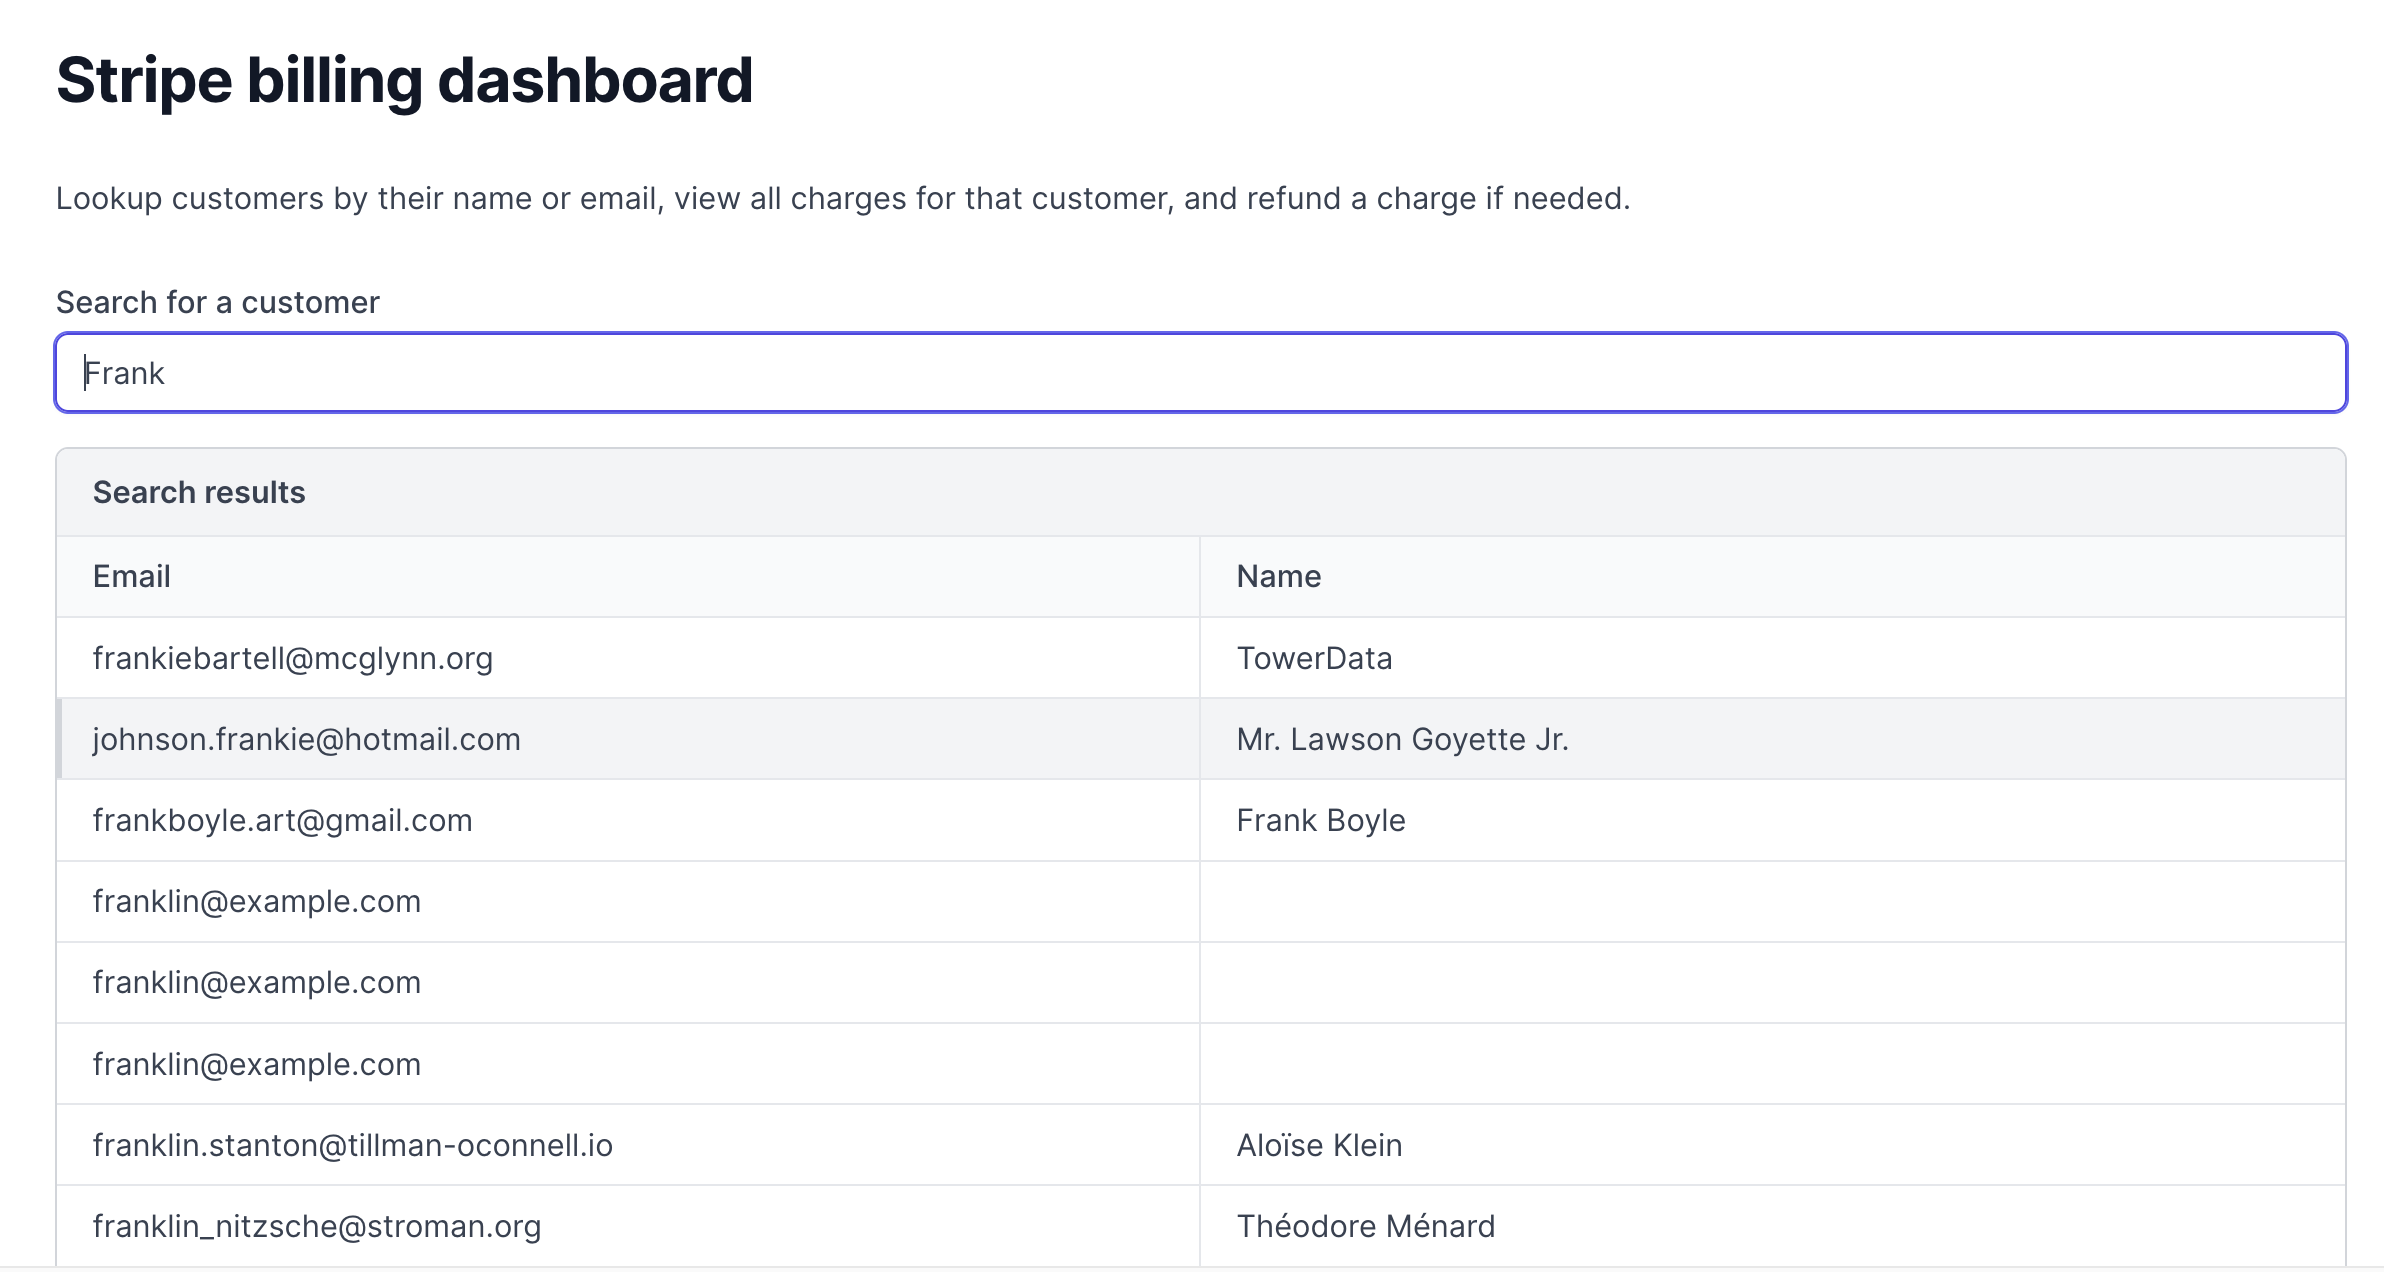This screenshot has height=1272, width=2384.
Task: Select the frankiebartell@mcglynn.org row
Action: [1200, 658]
